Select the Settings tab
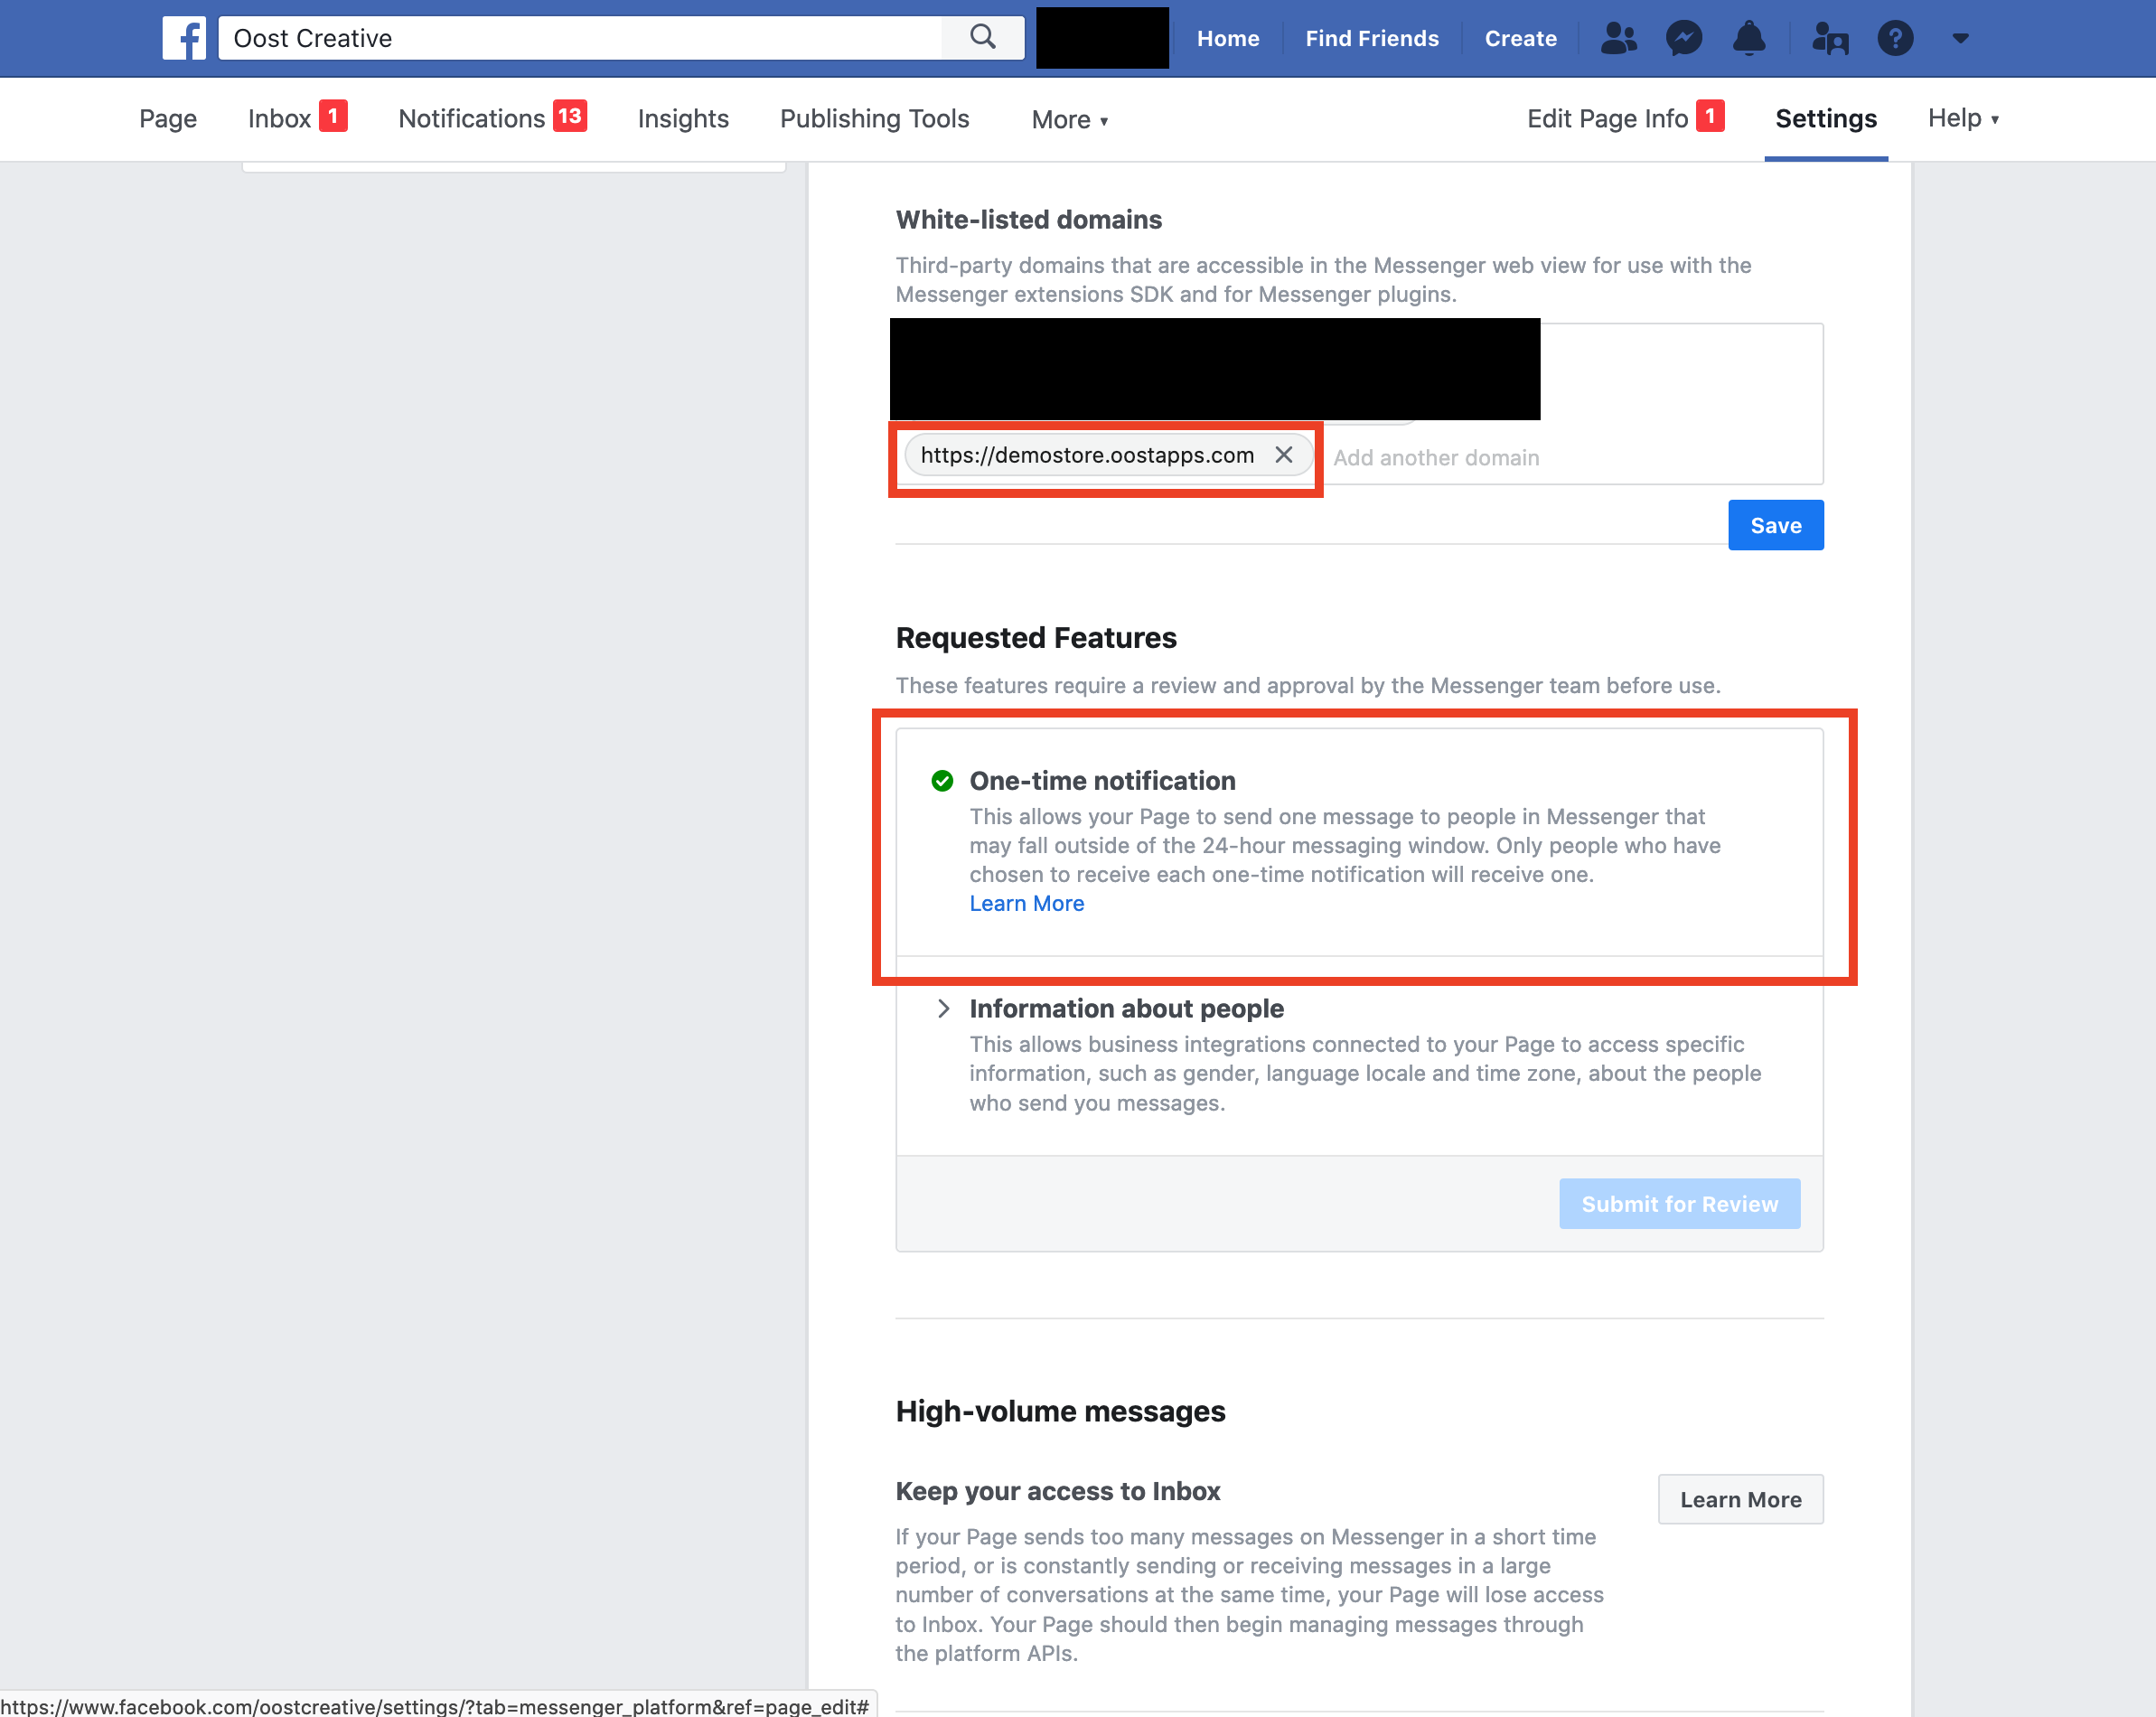This screenshot has height=1717, width=2156. tap(1827, 117)
